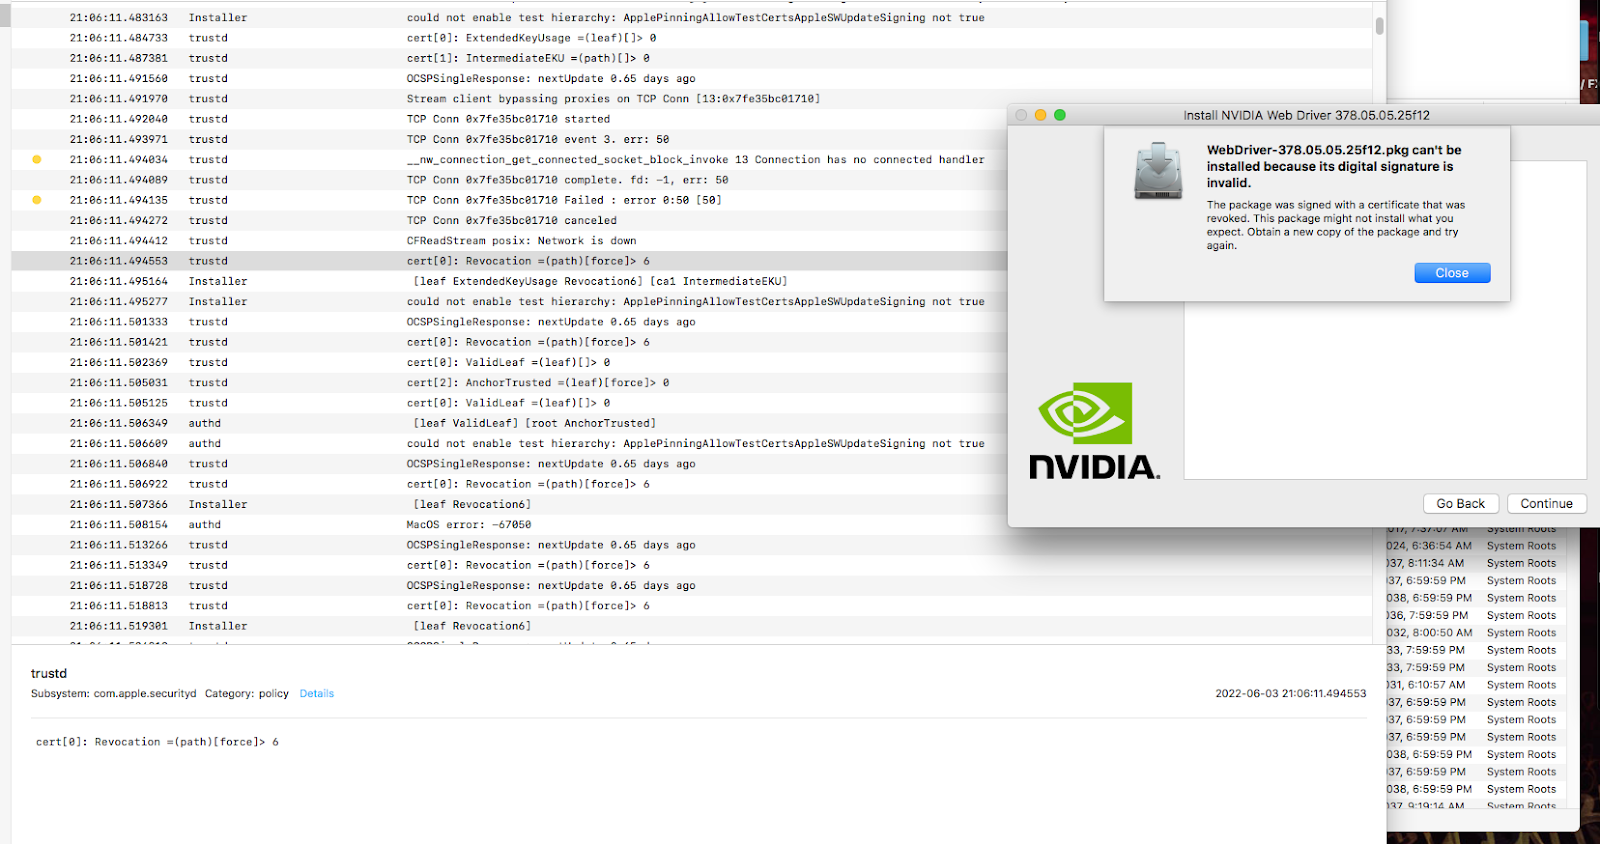Image resolution: width=1600 pixels, height=844 pixels.
Task: Open the Details link in log detail pane
Action: point(316,693)
